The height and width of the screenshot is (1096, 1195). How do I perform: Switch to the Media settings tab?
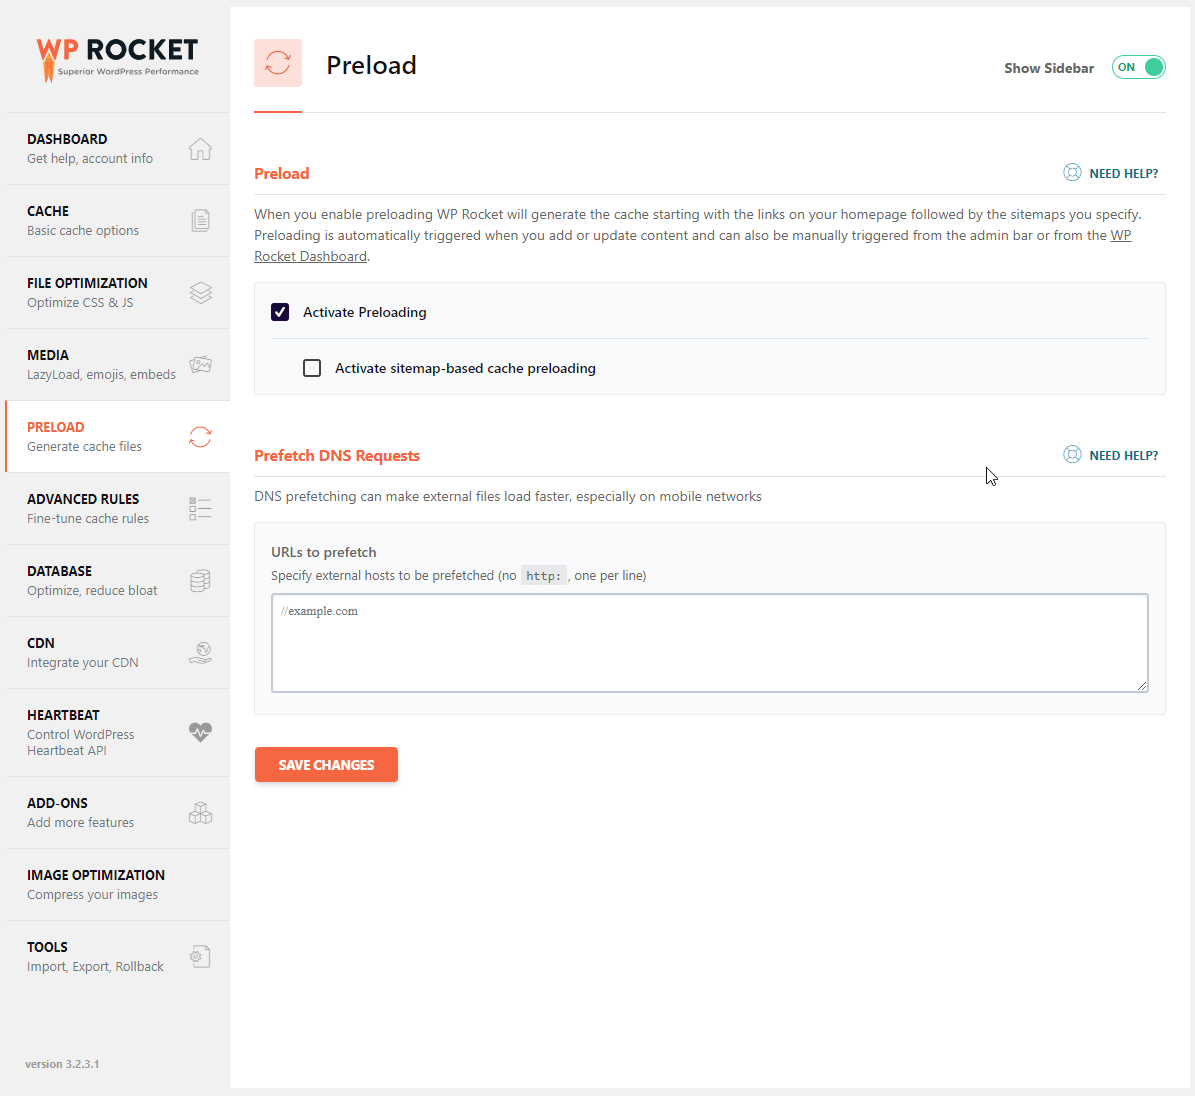pos(118,364)
